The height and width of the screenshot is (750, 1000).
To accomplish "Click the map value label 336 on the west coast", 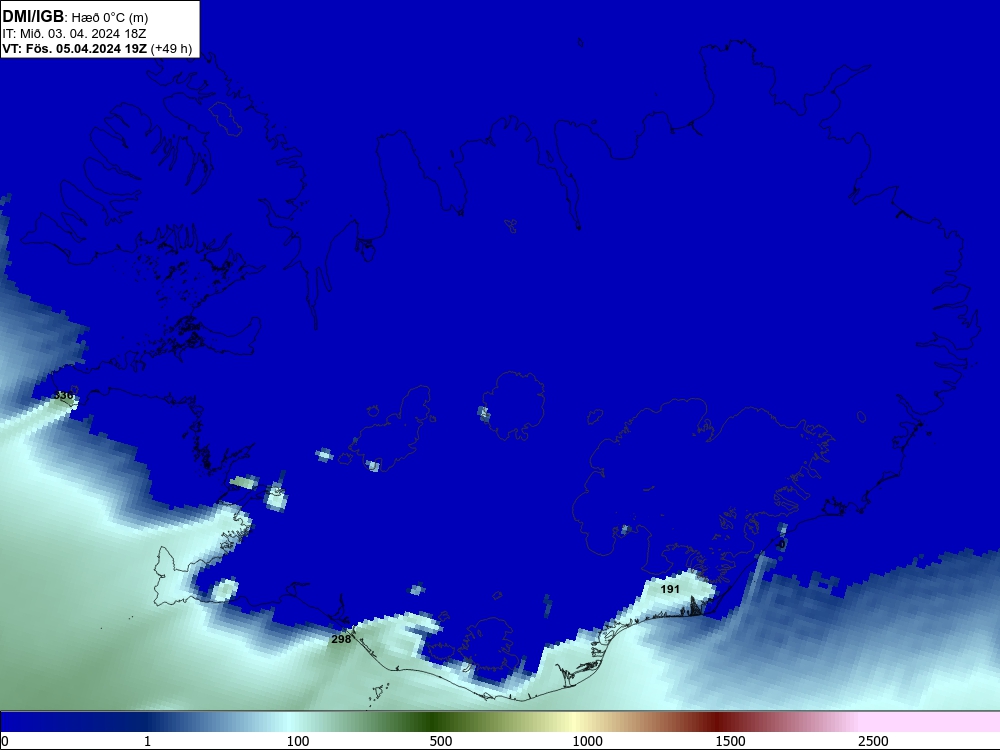I will click(x=63, y=395).
